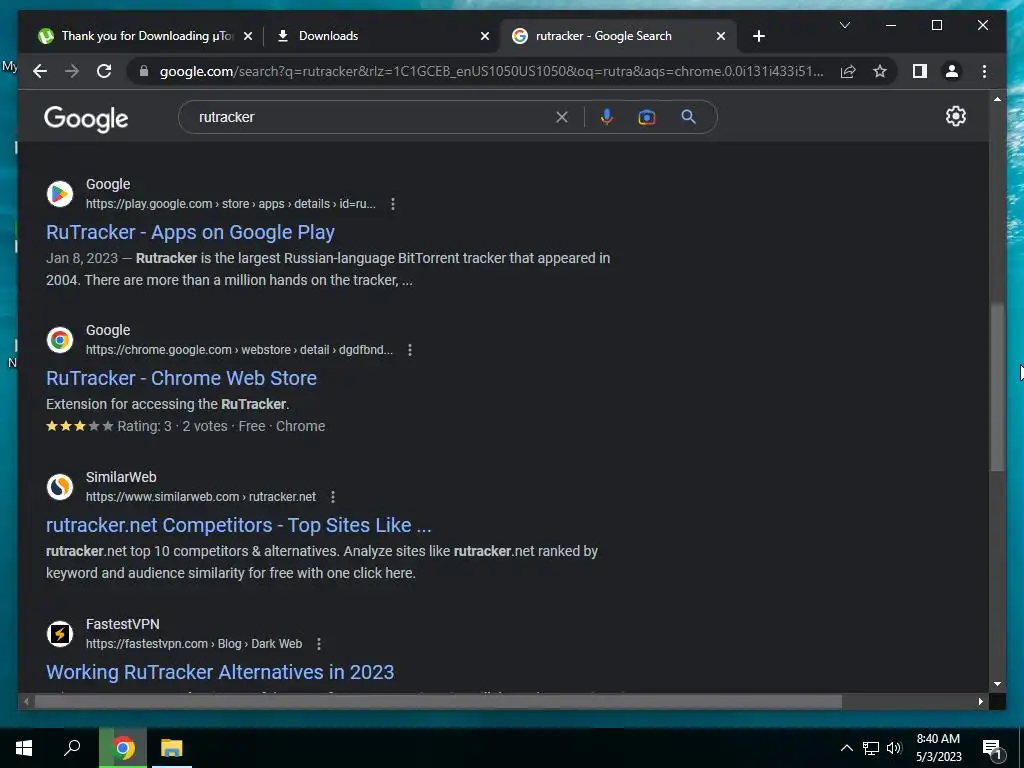This screenshot has height=768, width=1024.
Task: Open Windows taskbar search
Action: 72,748
